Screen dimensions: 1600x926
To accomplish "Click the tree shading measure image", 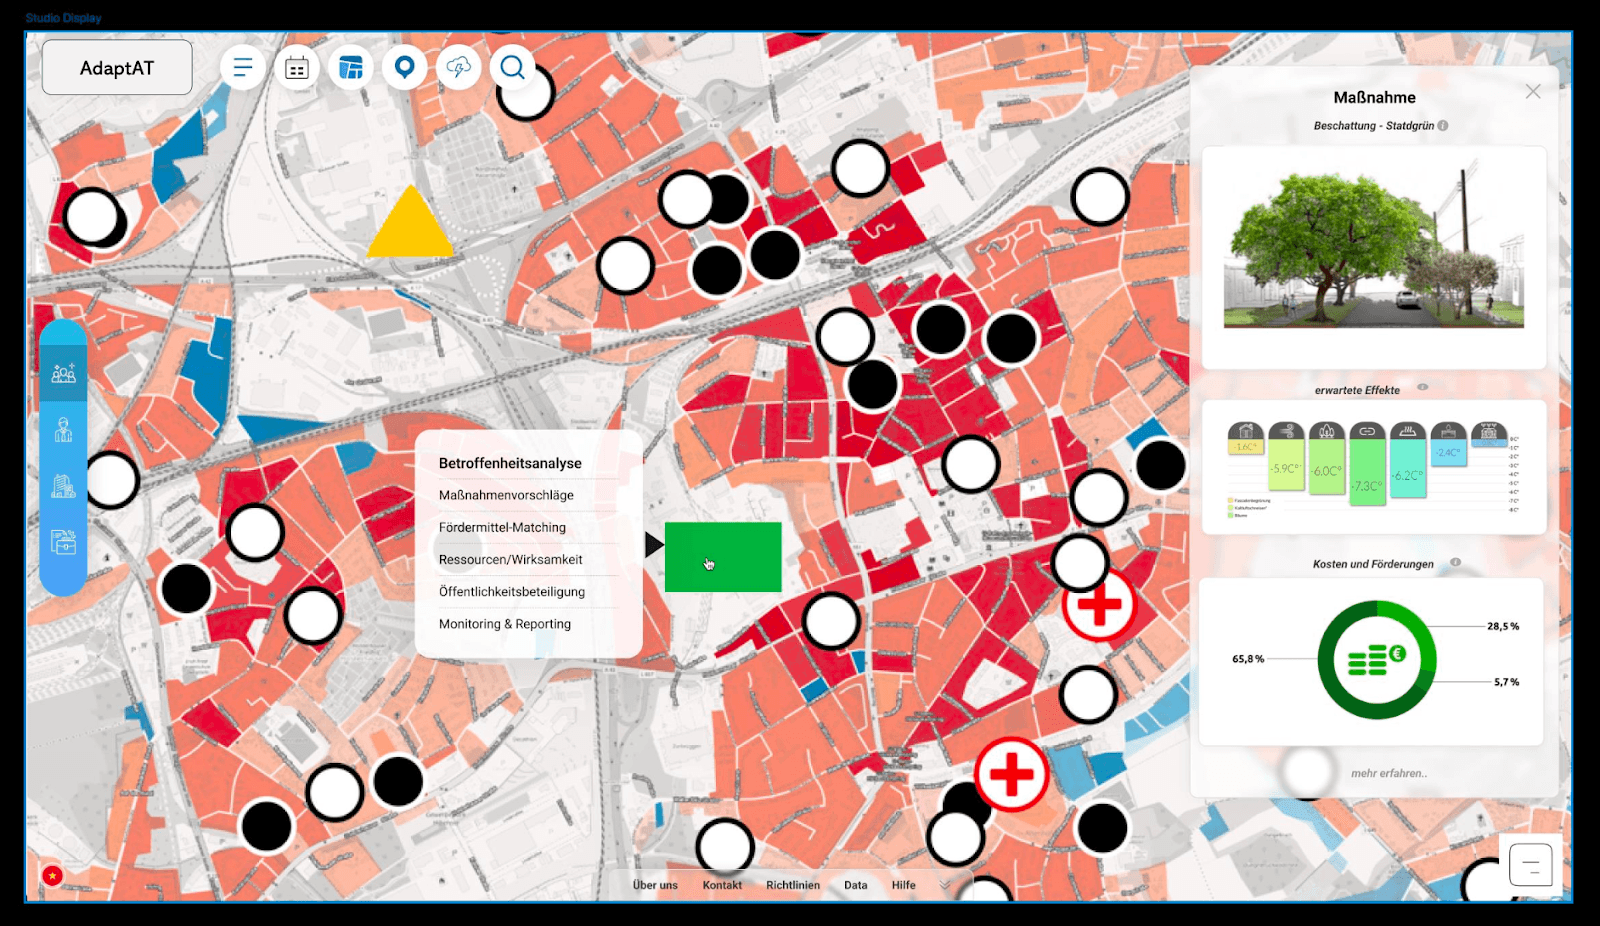I will tap(1374, 250).
